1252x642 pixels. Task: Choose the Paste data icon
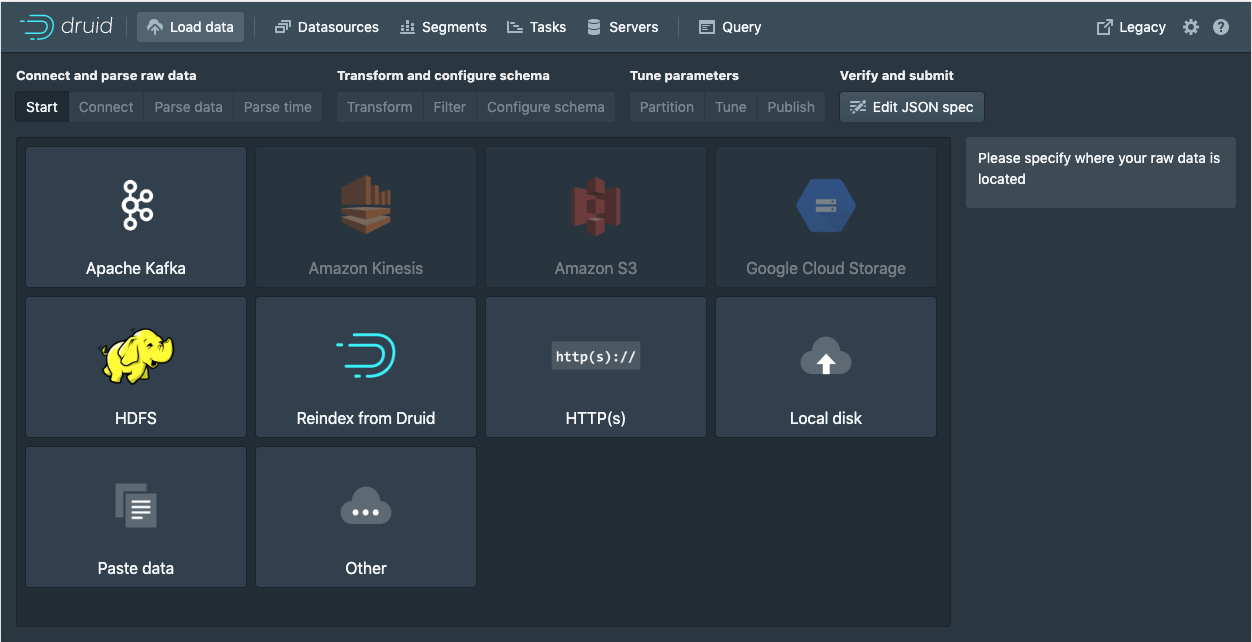(136, 505)
